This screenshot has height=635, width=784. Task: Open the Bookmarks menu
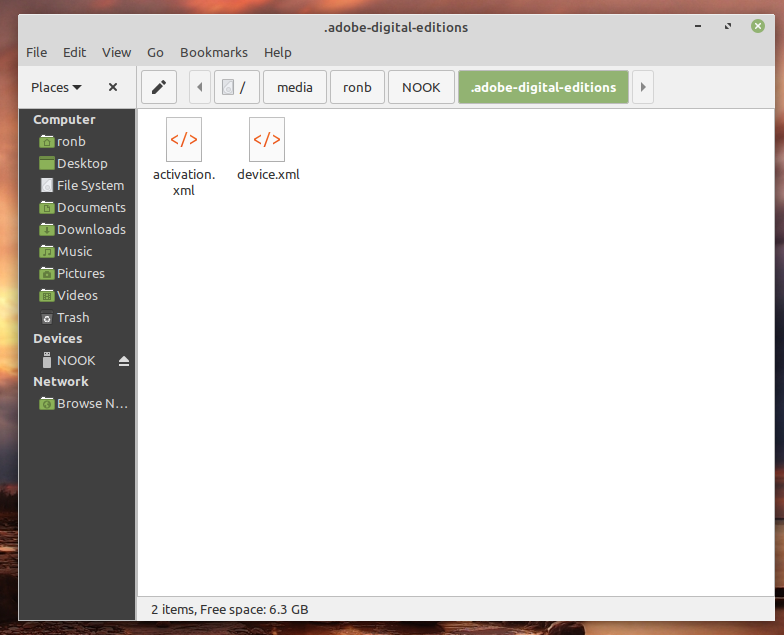(x=214, y=52)
